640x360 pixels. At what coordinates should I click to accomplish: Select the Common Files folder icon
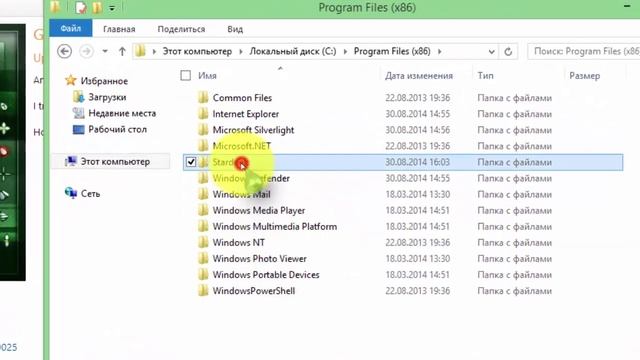click(x=203, y=98)
